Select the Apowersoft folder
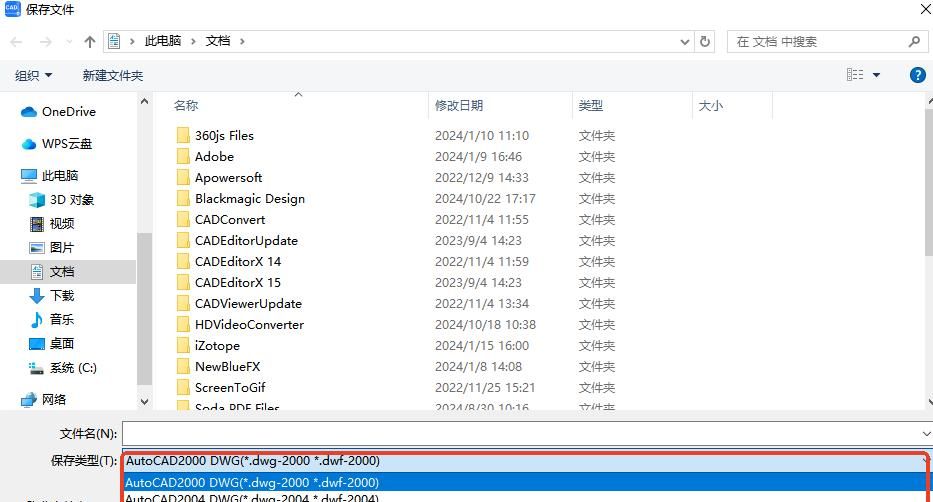Screen dimensions: 933x502 tap(228, 178)
